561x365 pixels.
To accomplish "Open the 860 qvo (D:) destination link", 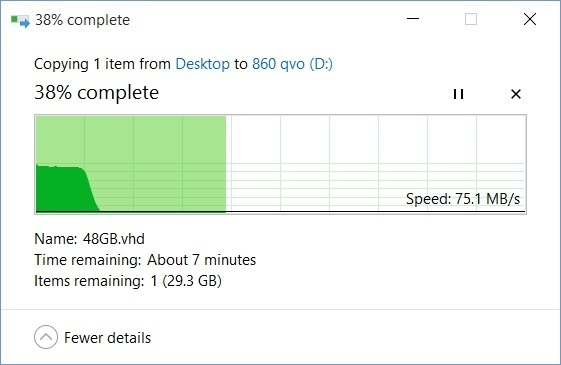I will (292, 64).
